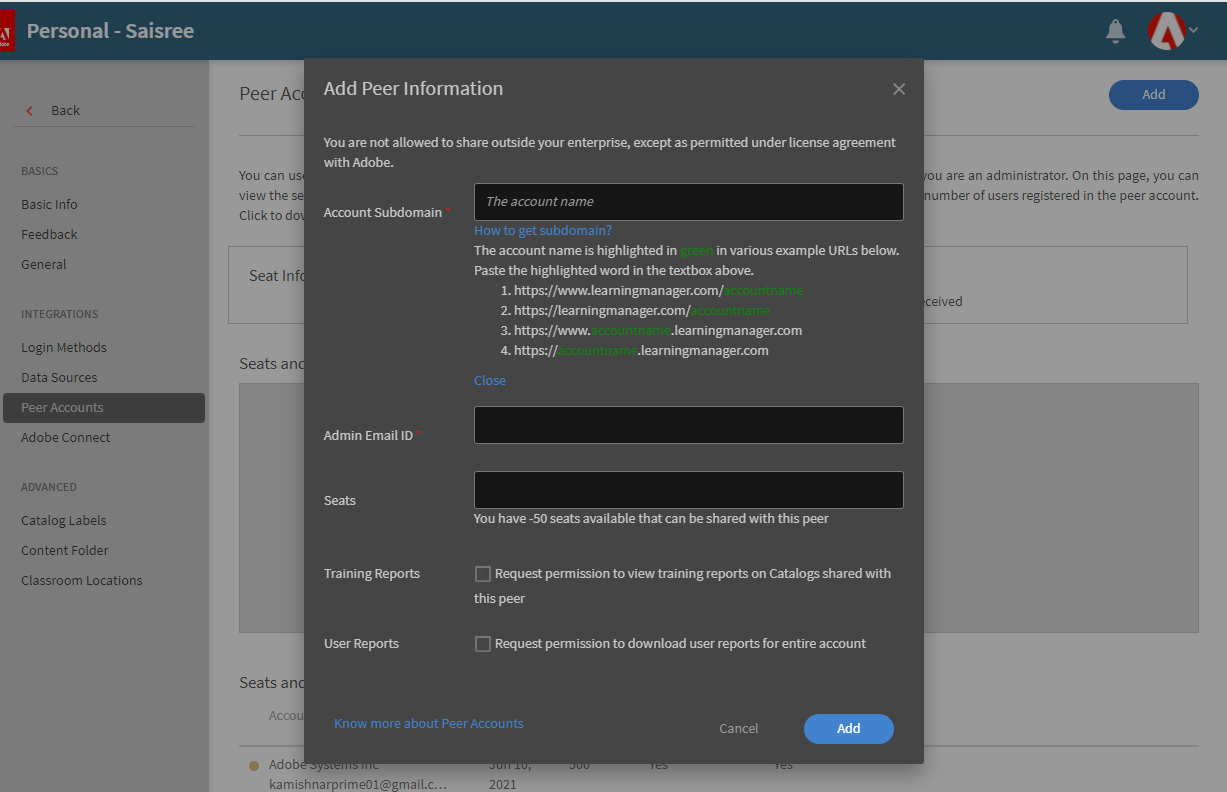This screenshot has height=792, width=1227.
Task: Click the Account Subdomain text field
Action: (688, 202)
